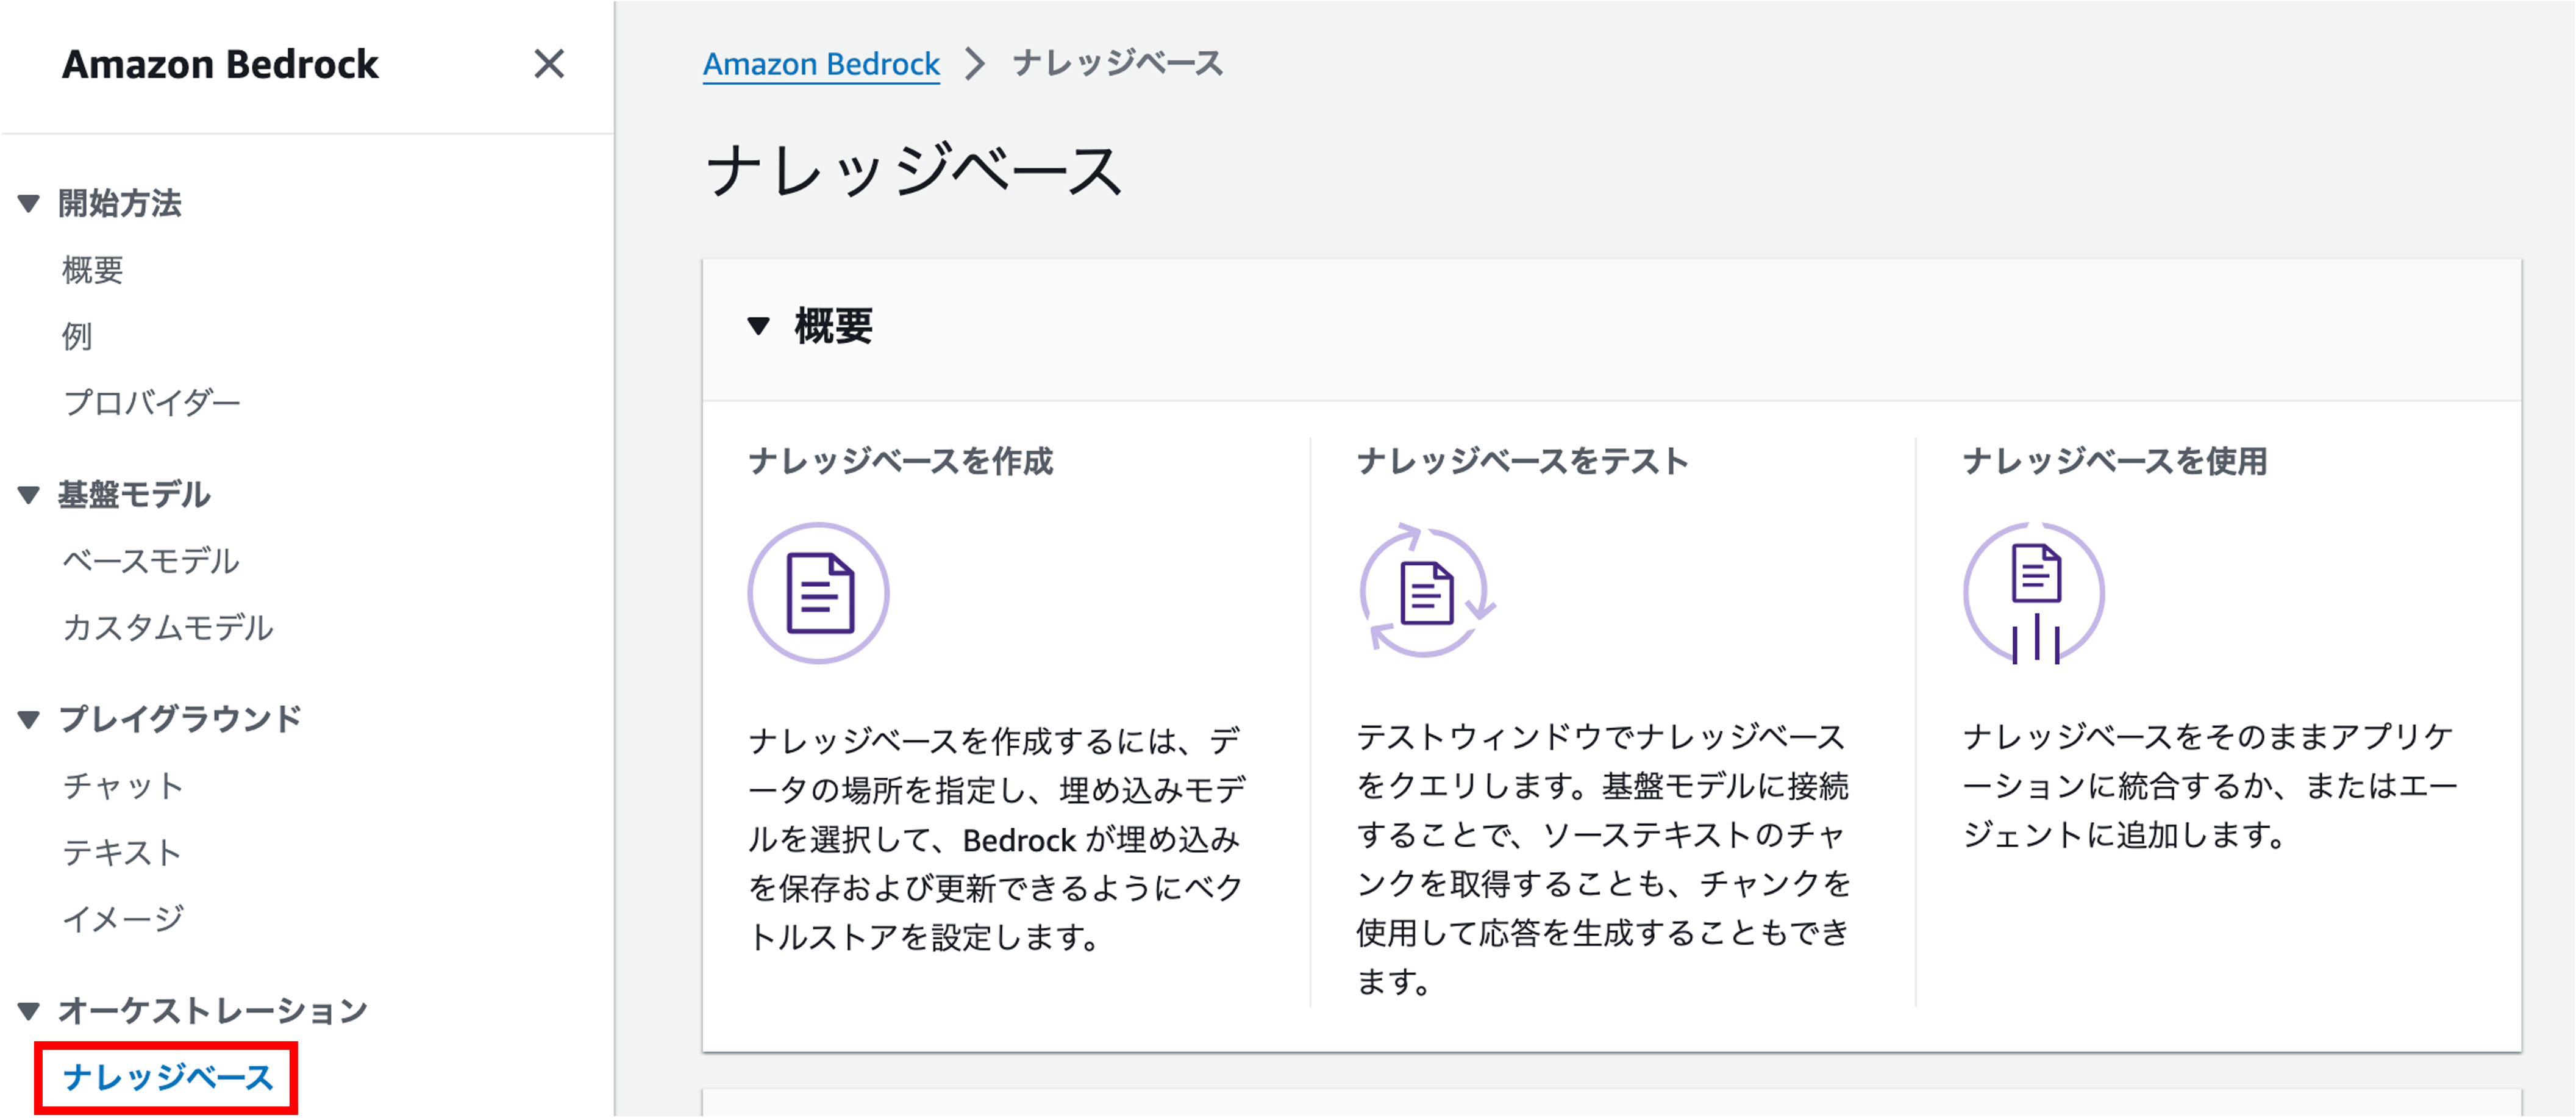The image size is (2576, 1118).
Task: Select カスタムモデル in navigation
Action: click(x=168, y=628)
